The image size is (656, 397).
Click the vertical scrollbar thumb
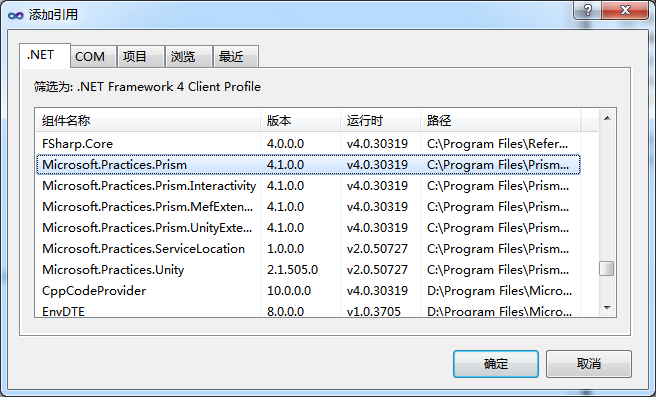pos(607,269)
